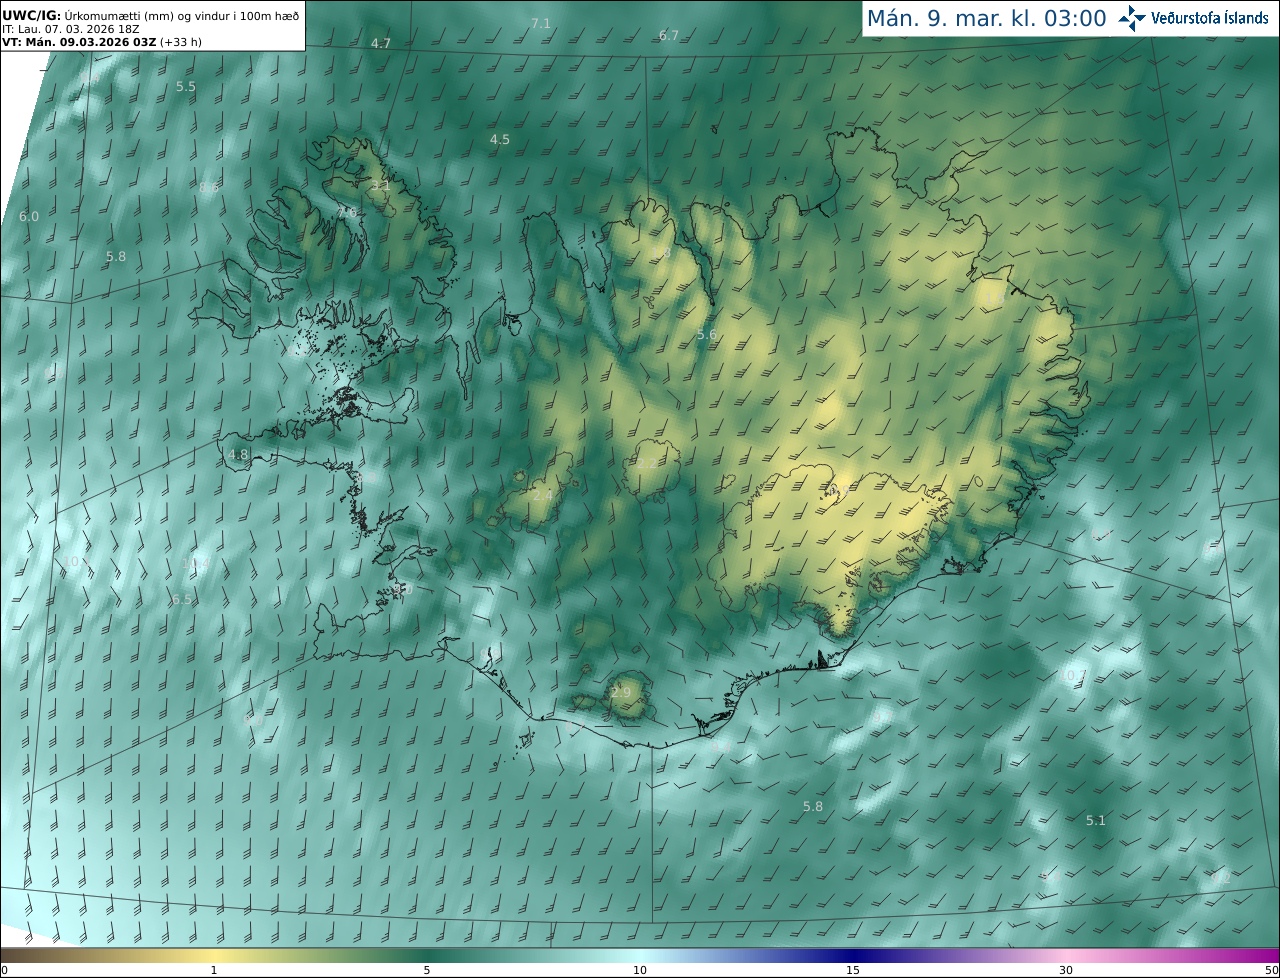Click the 4.8 value near Snæfellsnes
Screen dimensions: 1280x978
click(238, 455)
